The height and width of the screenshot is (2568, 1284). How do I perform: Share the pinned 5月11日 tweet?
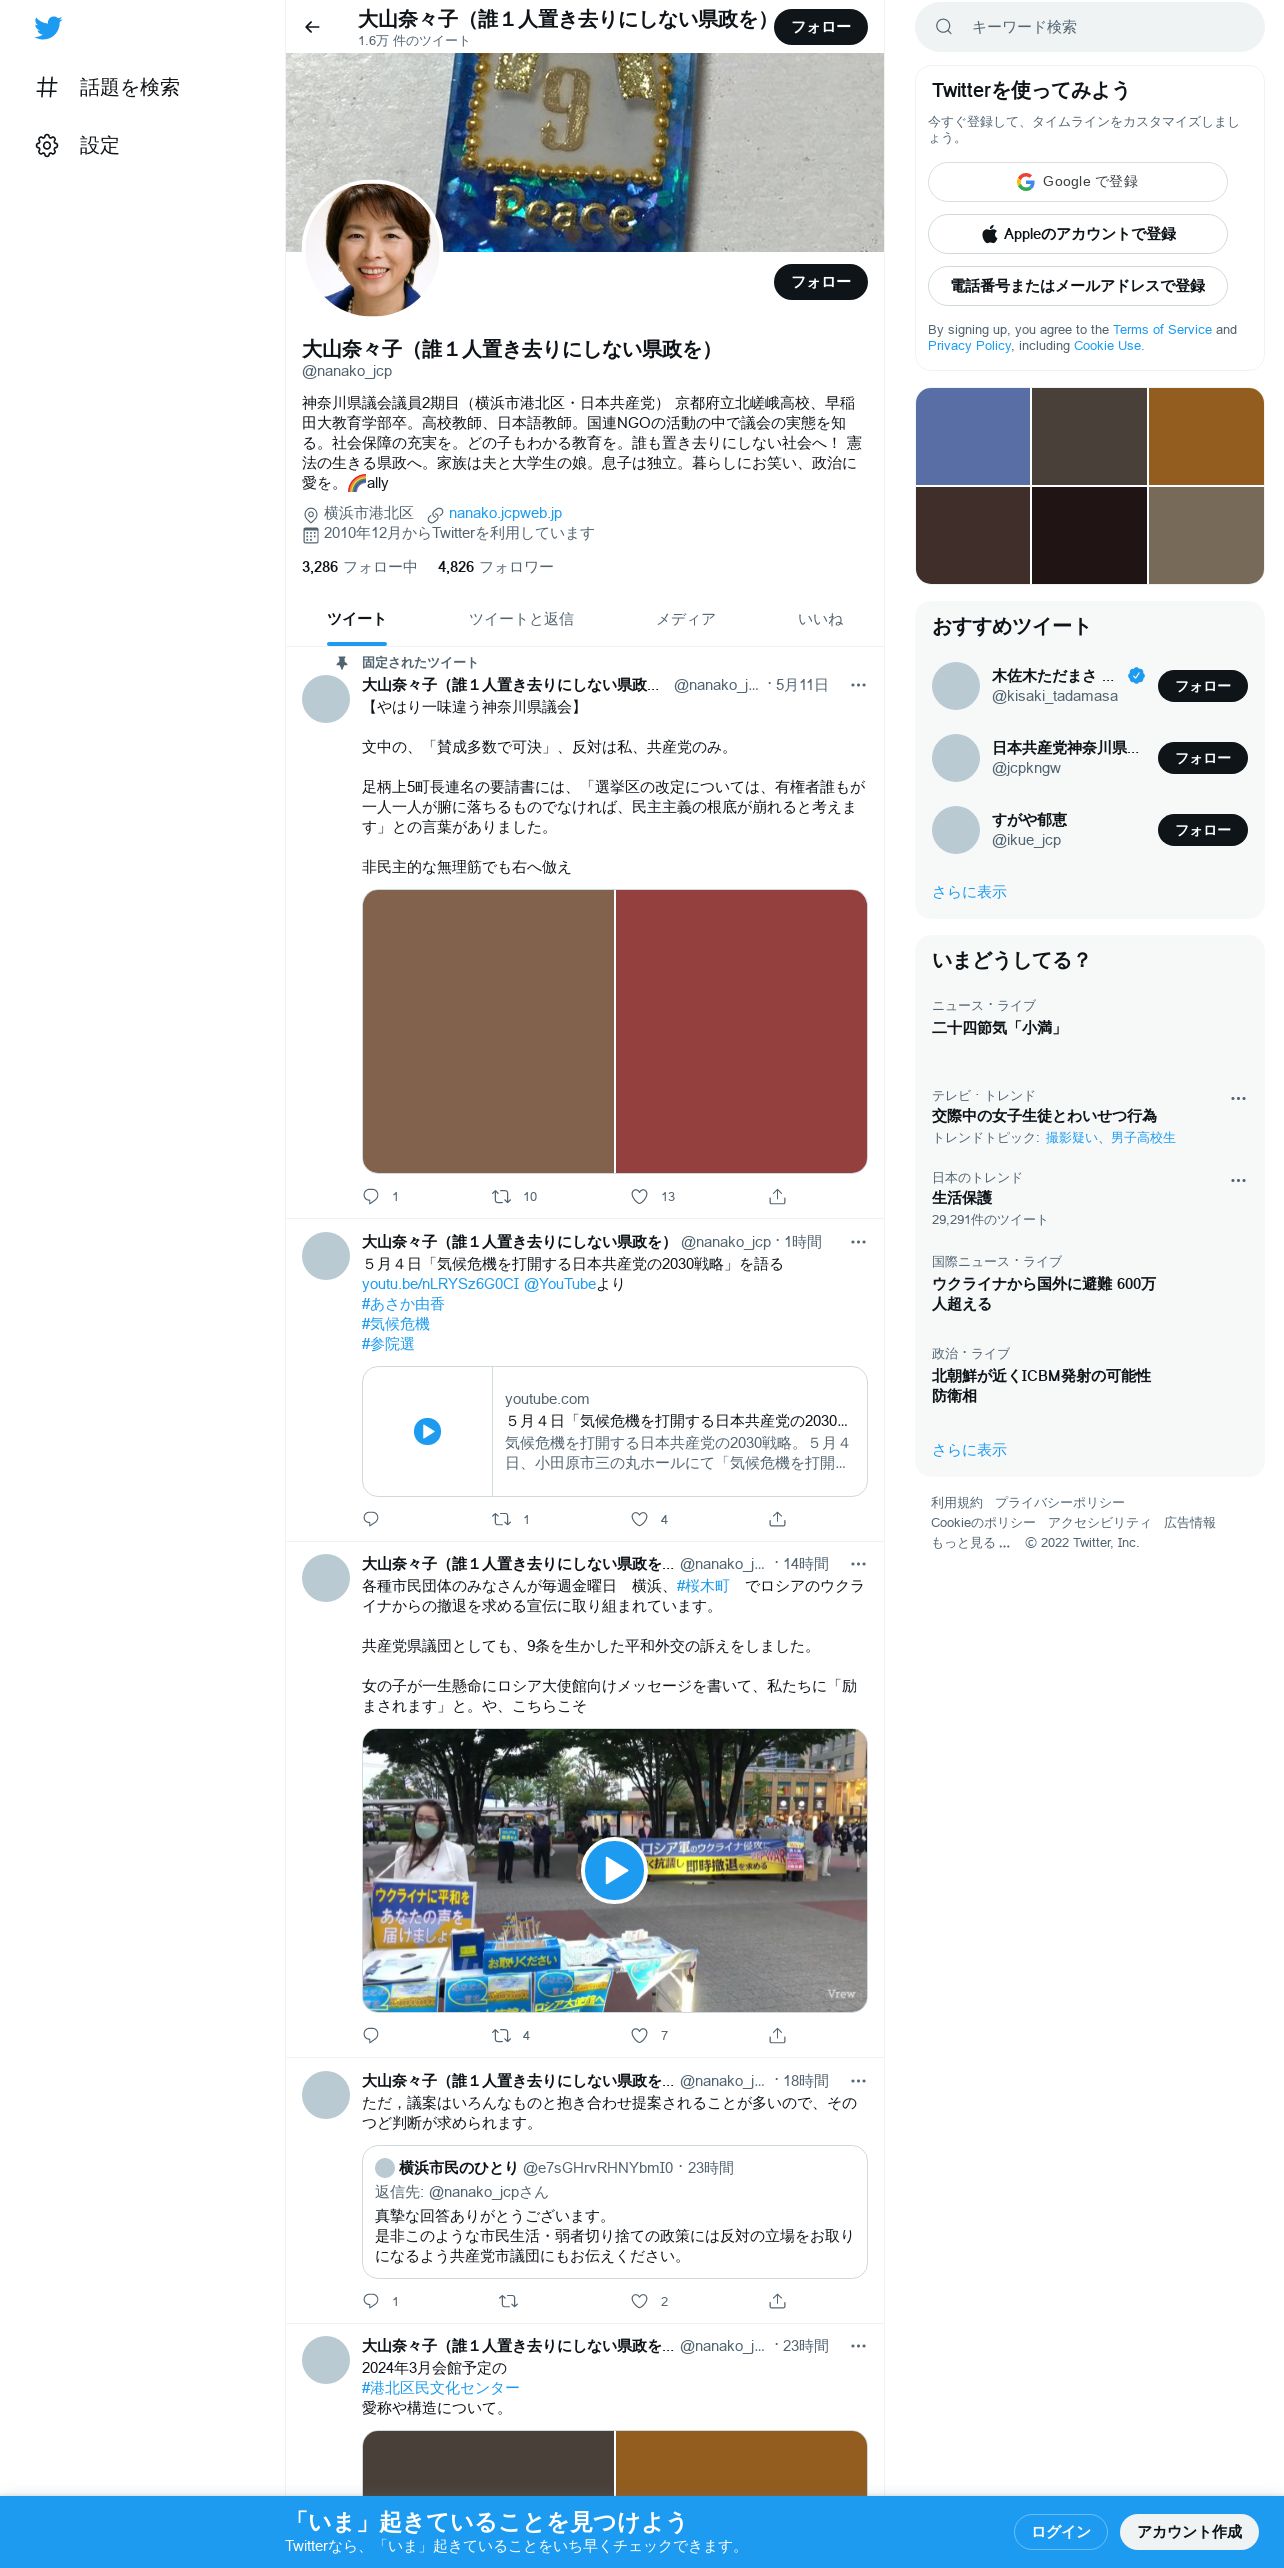pyautogui.click(x=777, y=1196)
